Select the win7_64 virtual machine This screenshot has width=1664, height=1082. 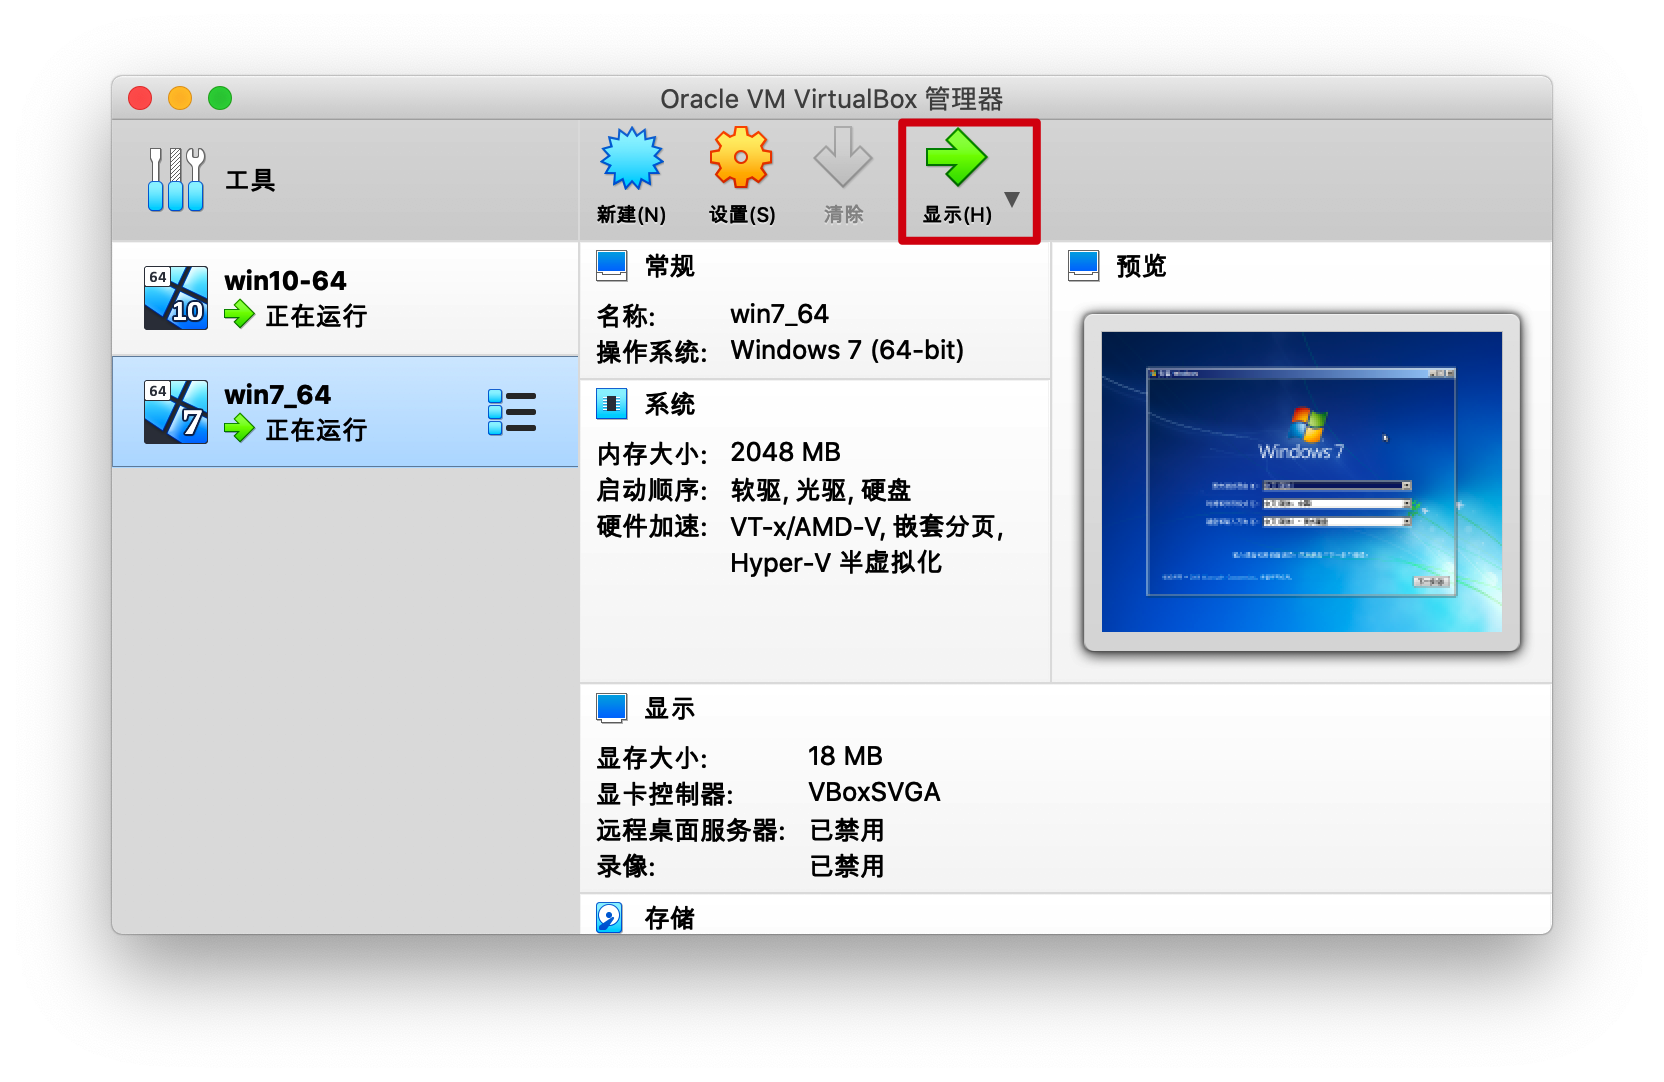(345, 411)
